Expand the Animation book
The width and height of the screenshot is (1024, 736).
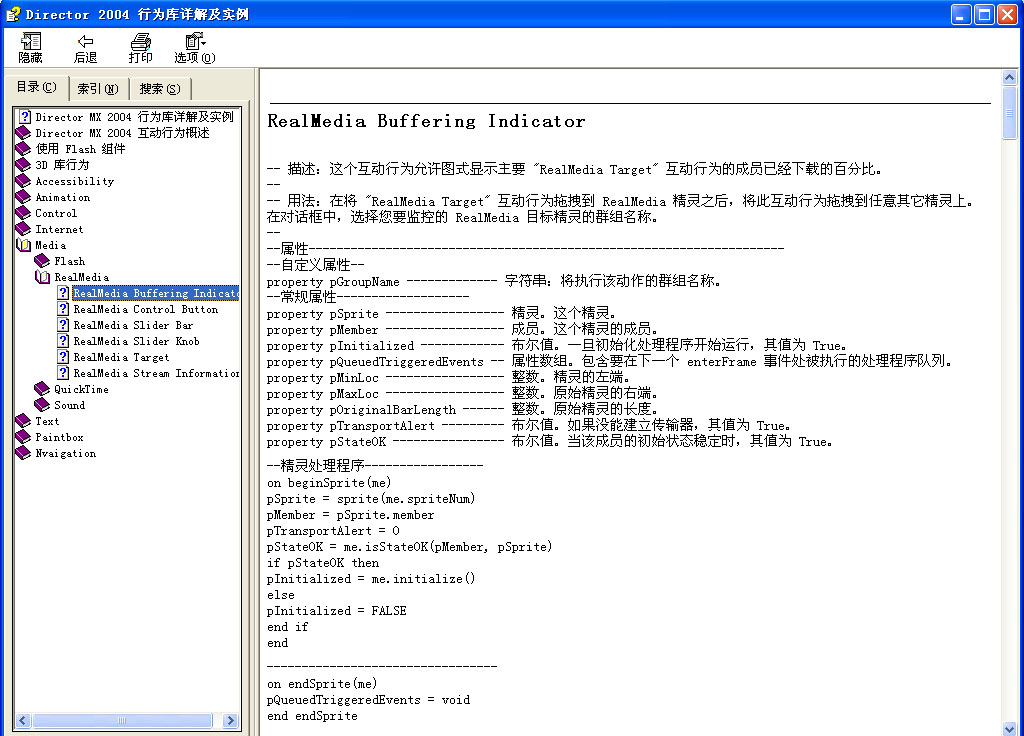pos(63,197)
